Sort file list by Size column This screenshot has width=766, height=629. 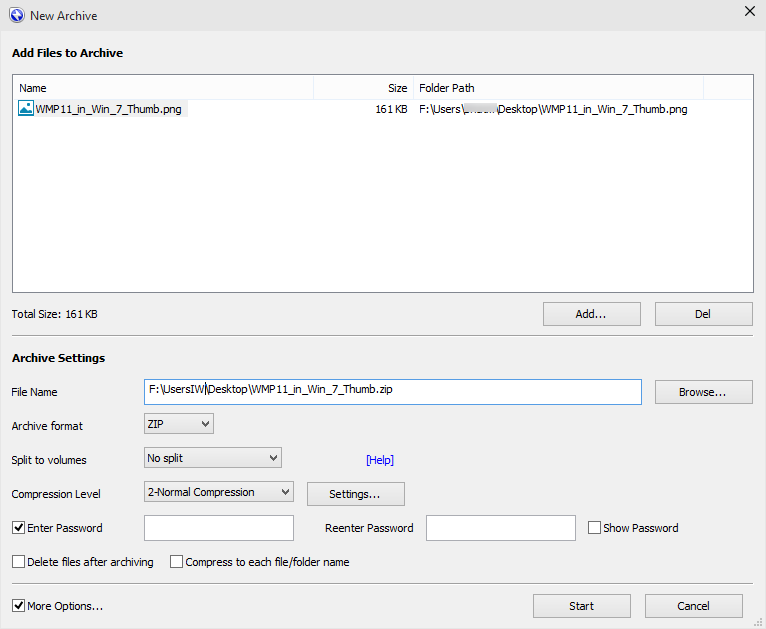pos(362,88)
